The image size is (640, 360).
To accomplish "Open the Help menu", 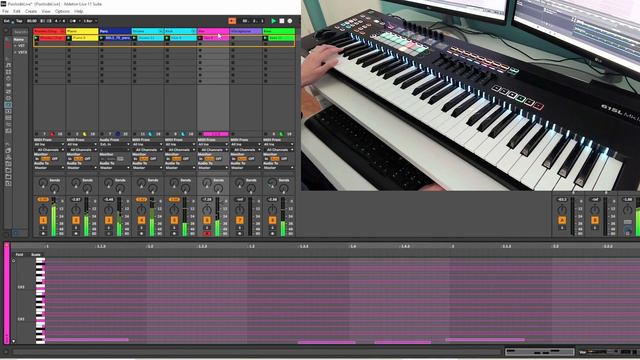I will (78, 11).
